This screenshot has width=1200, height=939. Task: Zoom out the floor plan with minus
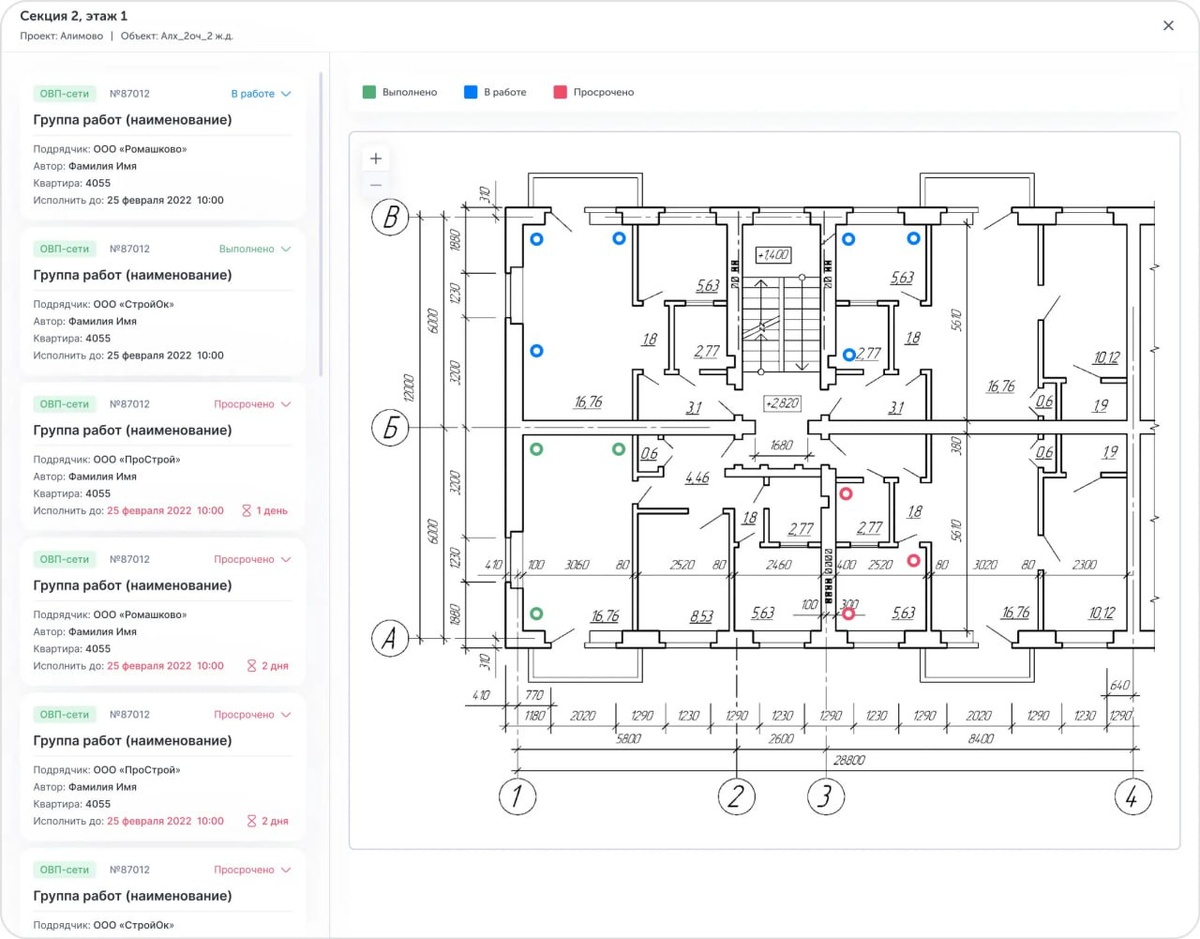[376, 185]
